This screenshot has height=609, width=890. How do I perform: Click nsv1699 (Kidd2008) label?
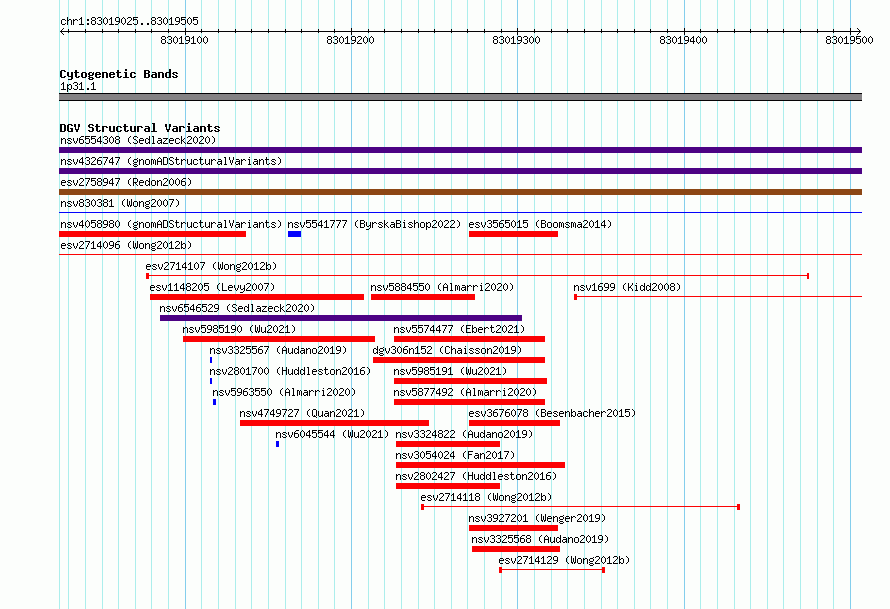(627, 287)
